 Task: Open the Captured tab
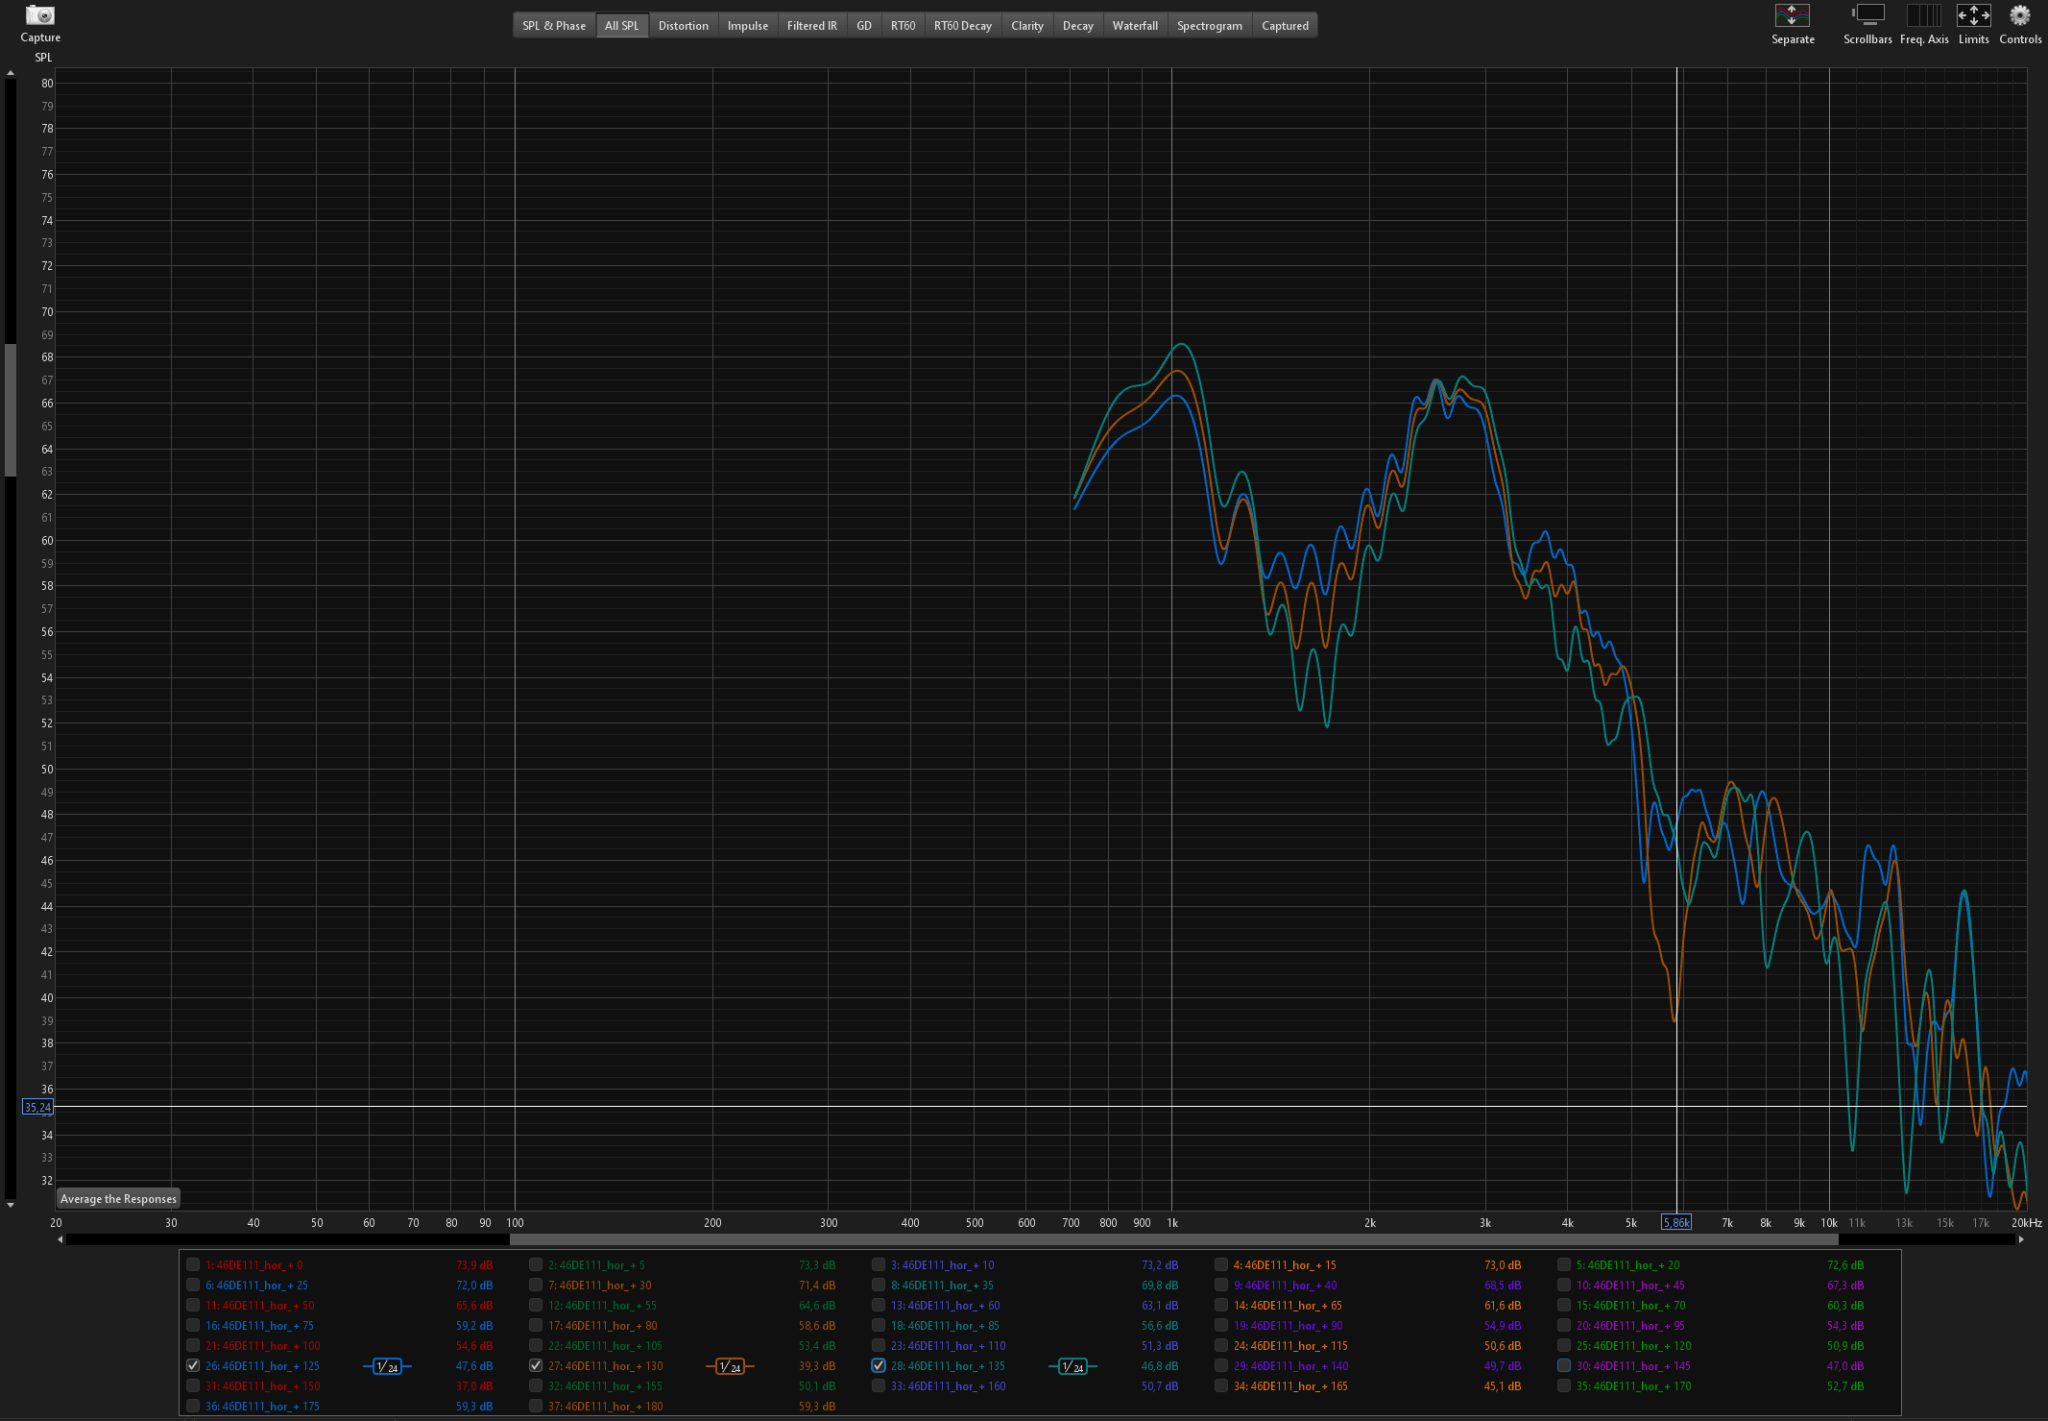1285,26
